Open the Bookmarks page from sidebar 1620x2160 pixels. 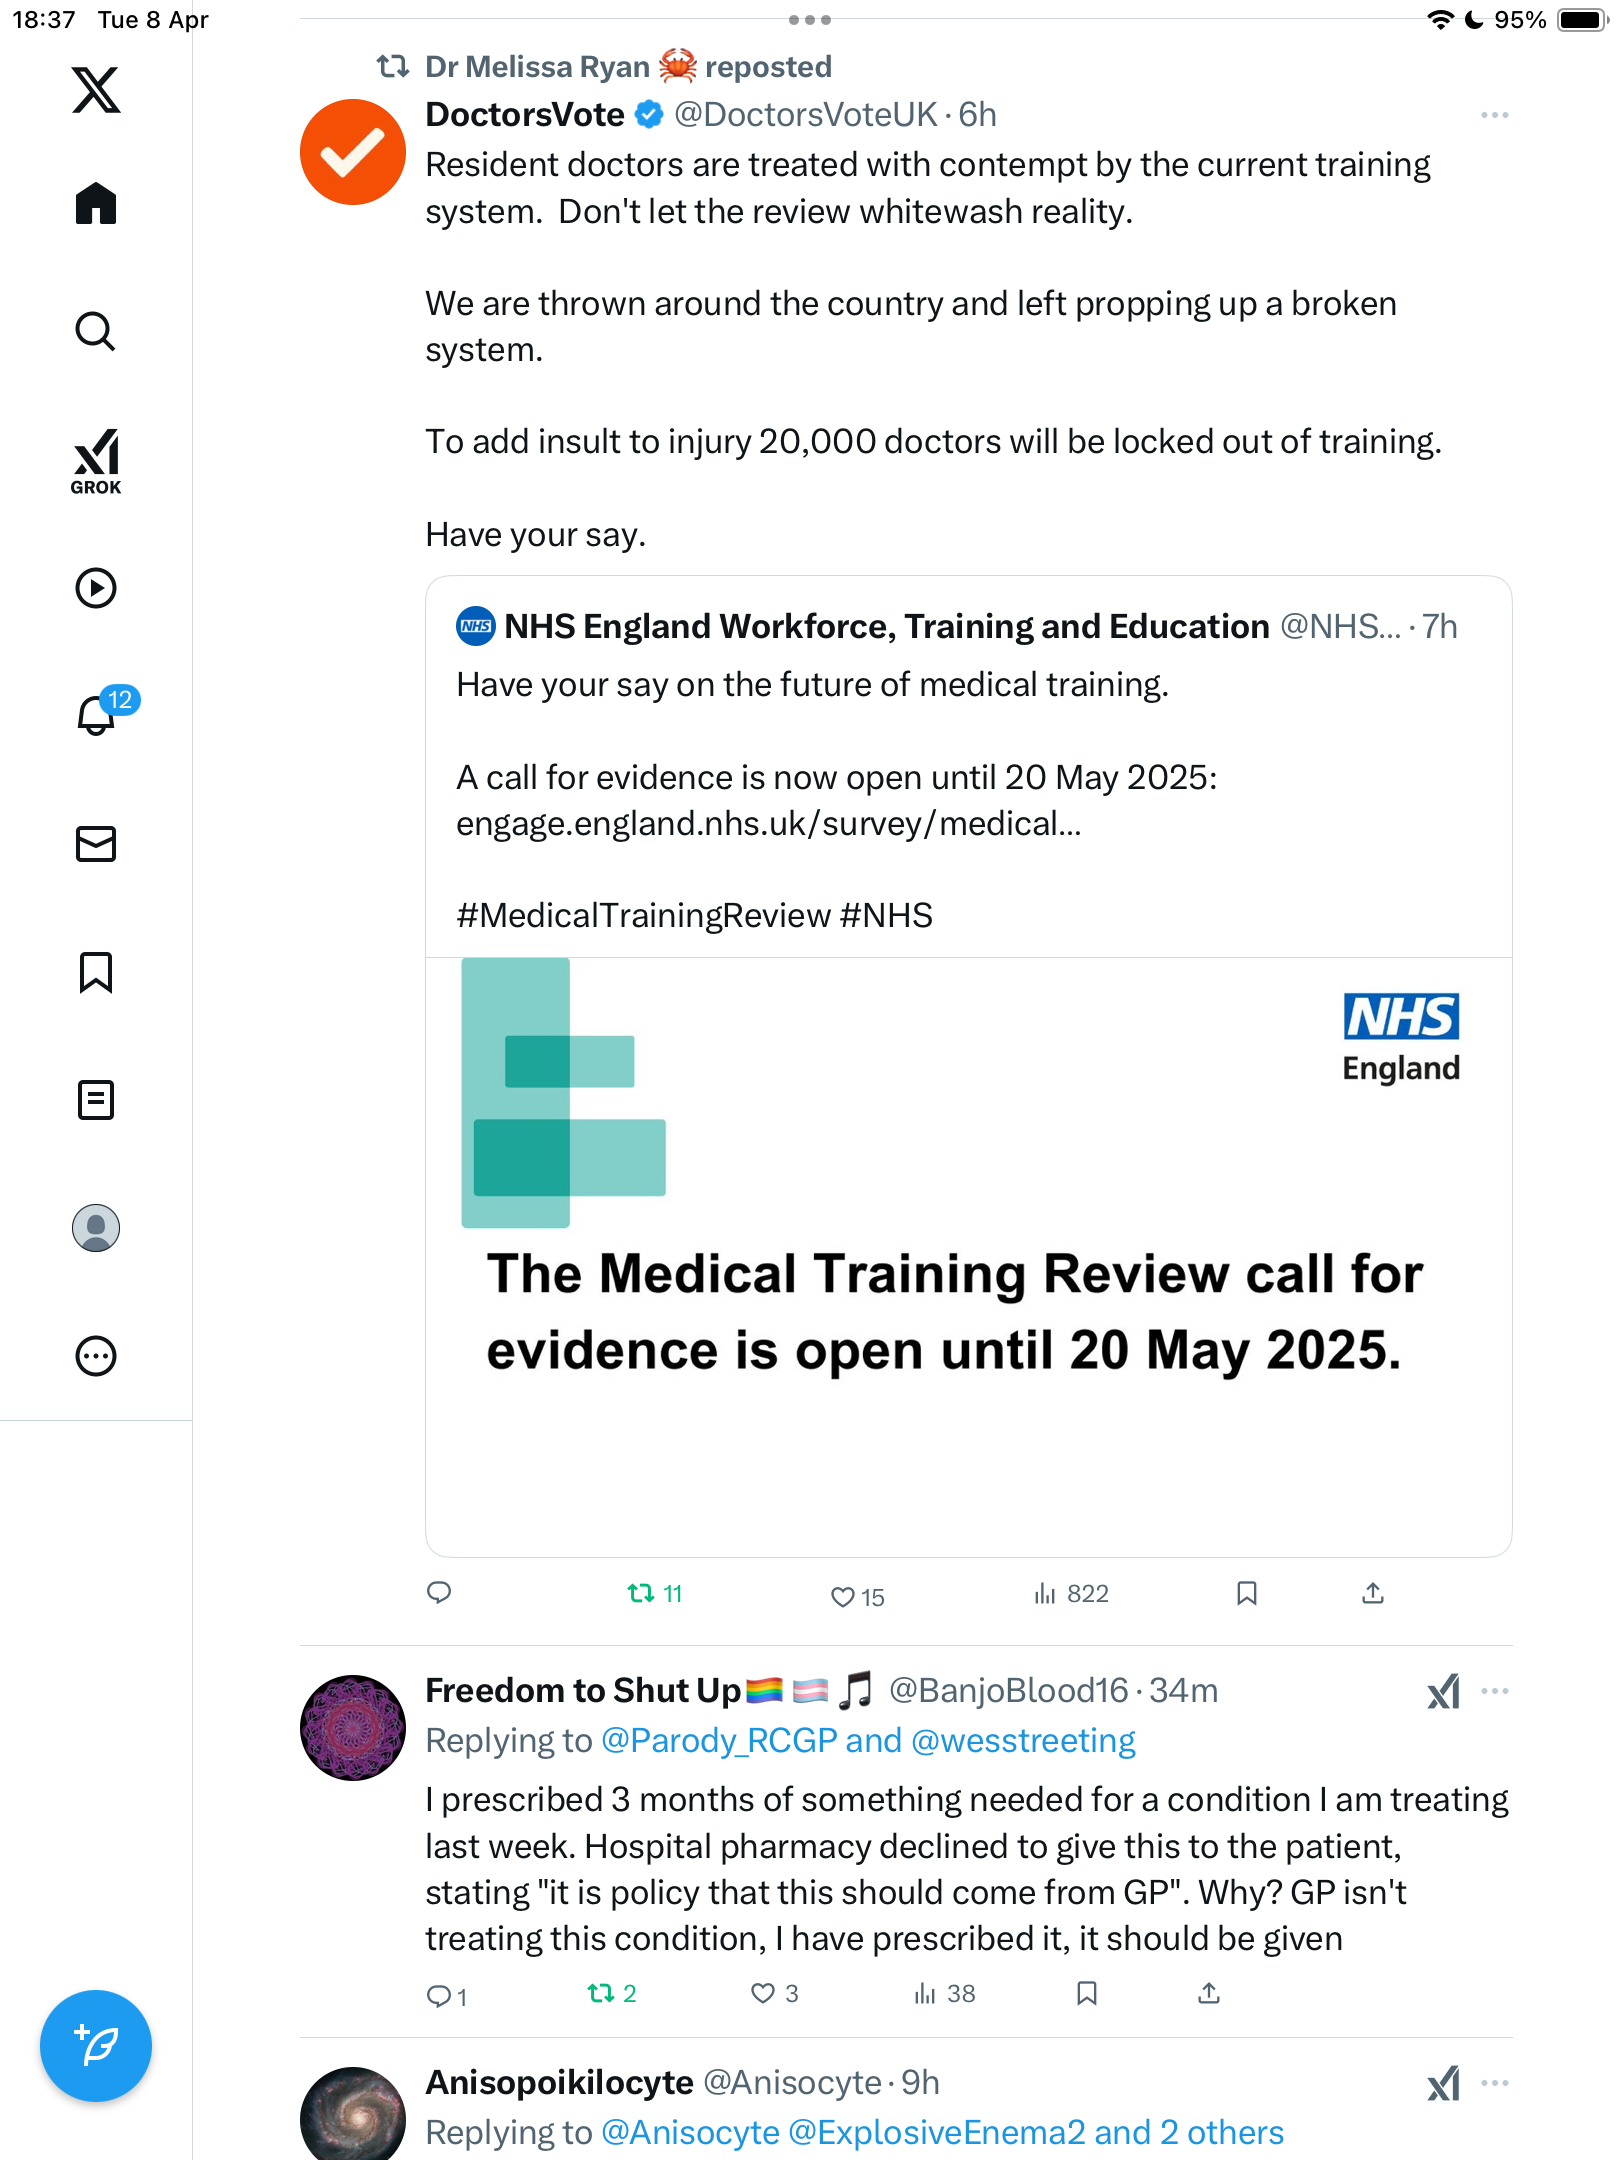[x=96, y=972]
